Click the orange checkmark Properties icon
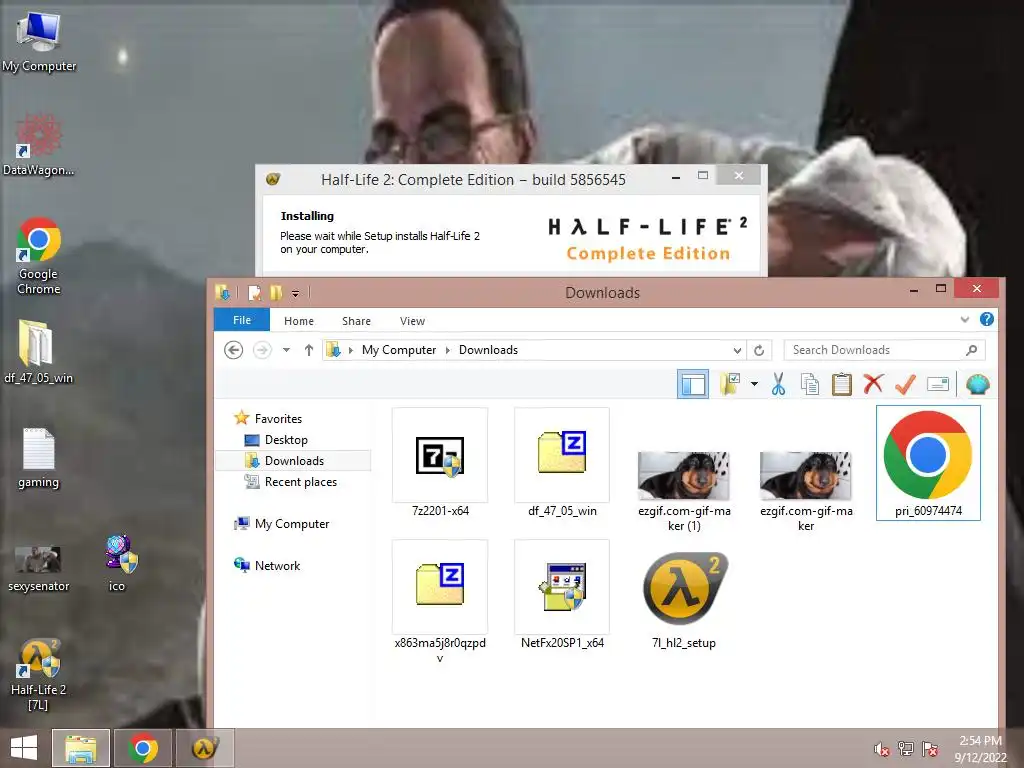Viewport: 1024px width, 768px height. (905, 384)
